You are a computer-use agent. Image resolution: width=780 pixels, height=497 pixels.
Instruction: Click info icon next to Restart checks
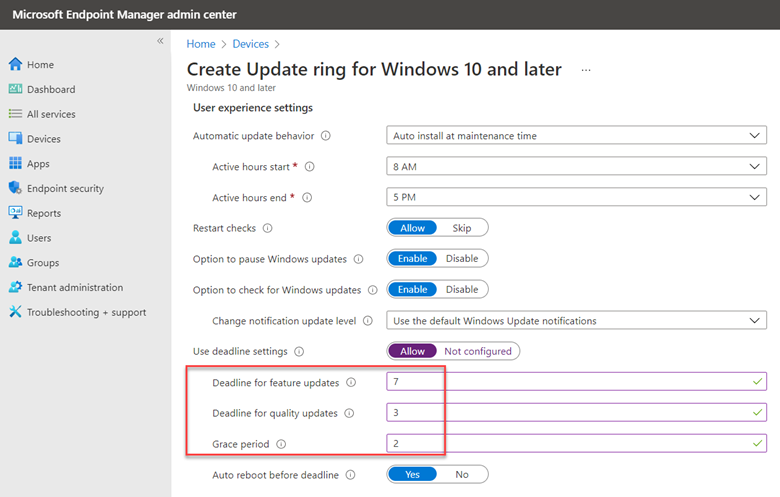tap(268, 228)
